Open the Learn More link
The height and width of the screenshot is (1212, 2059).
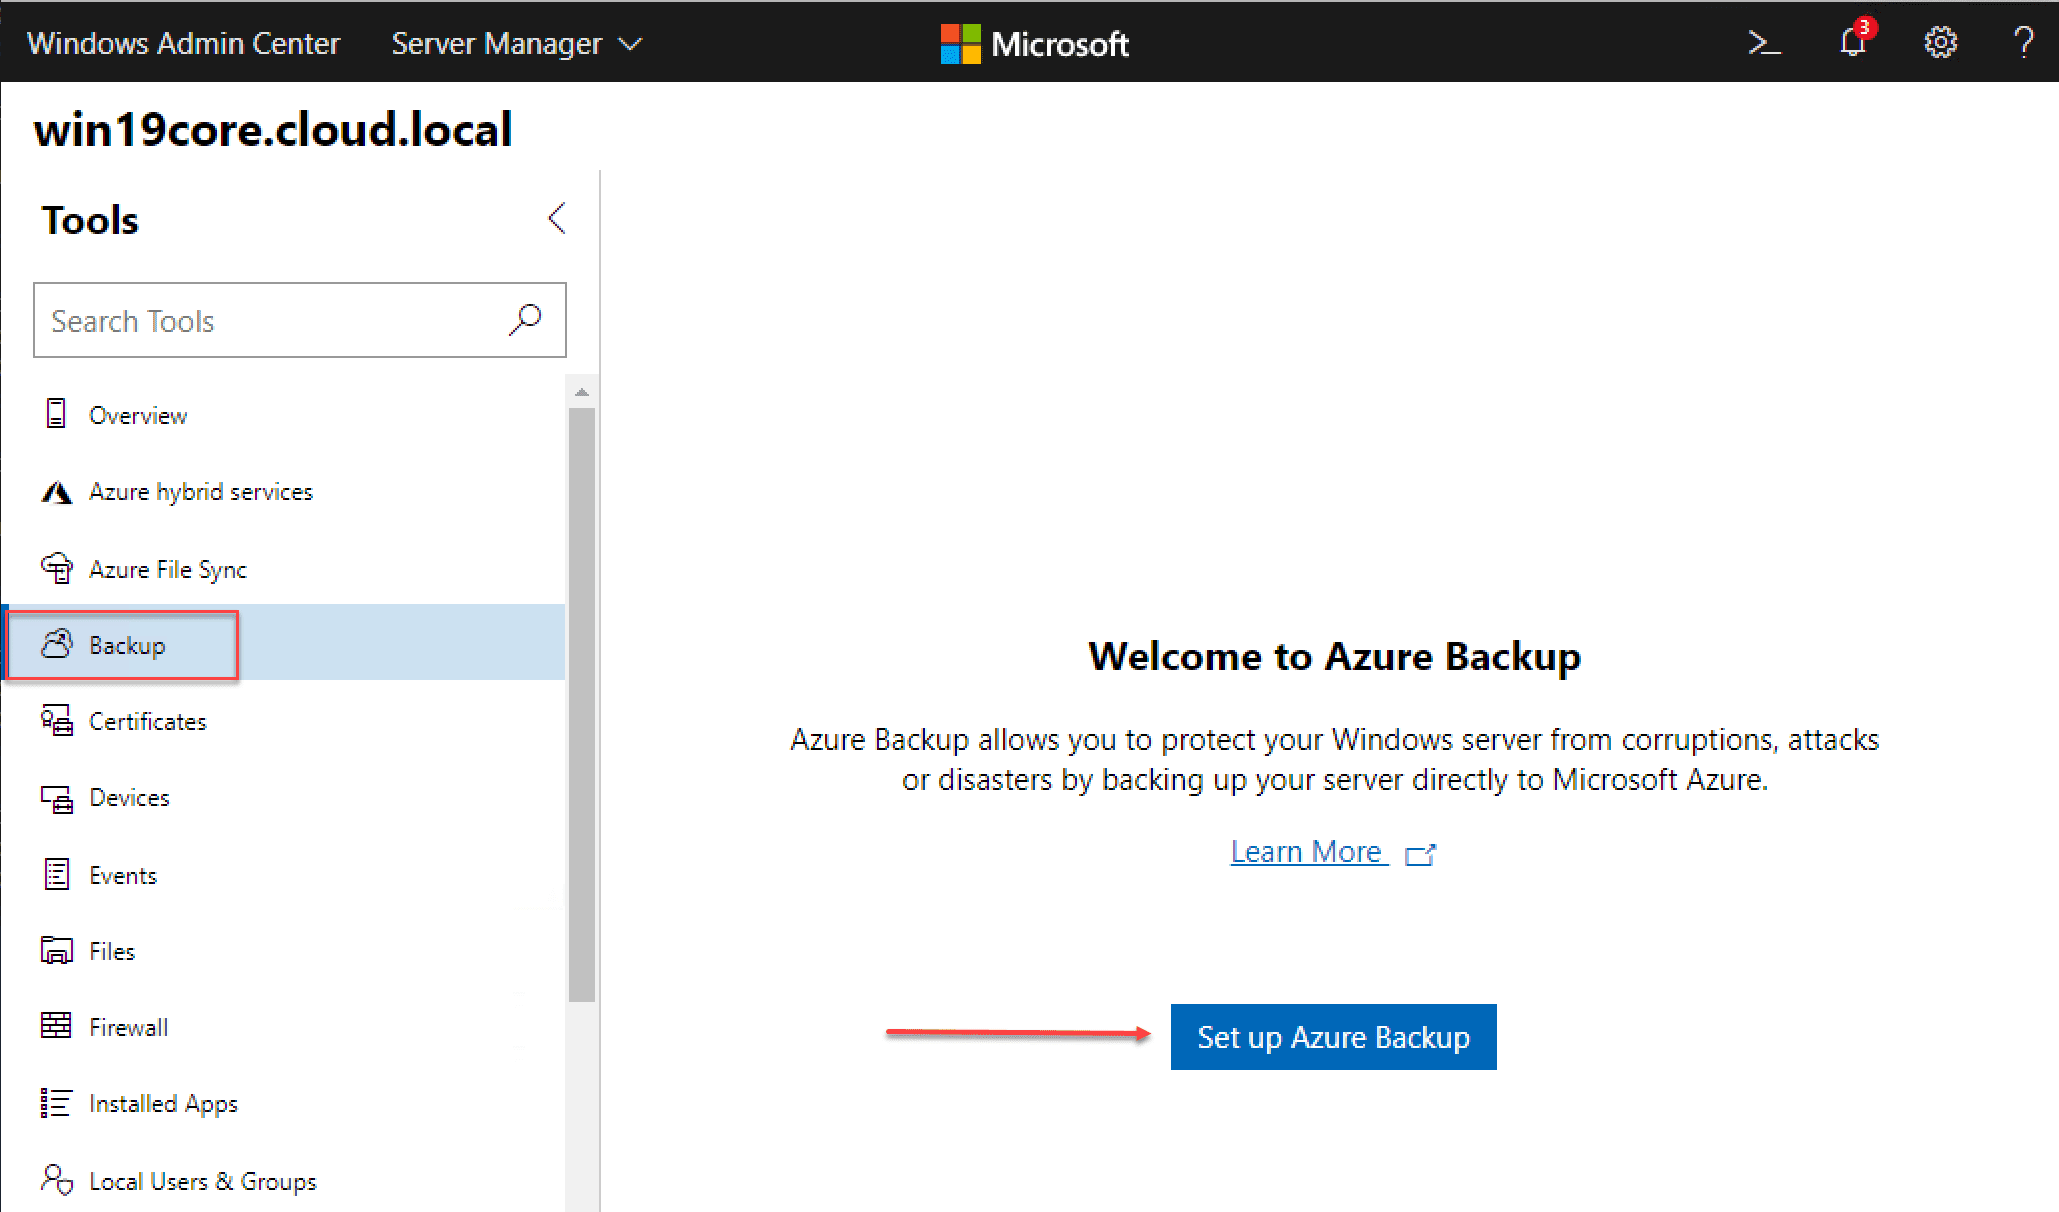(x=1308, y=851)
